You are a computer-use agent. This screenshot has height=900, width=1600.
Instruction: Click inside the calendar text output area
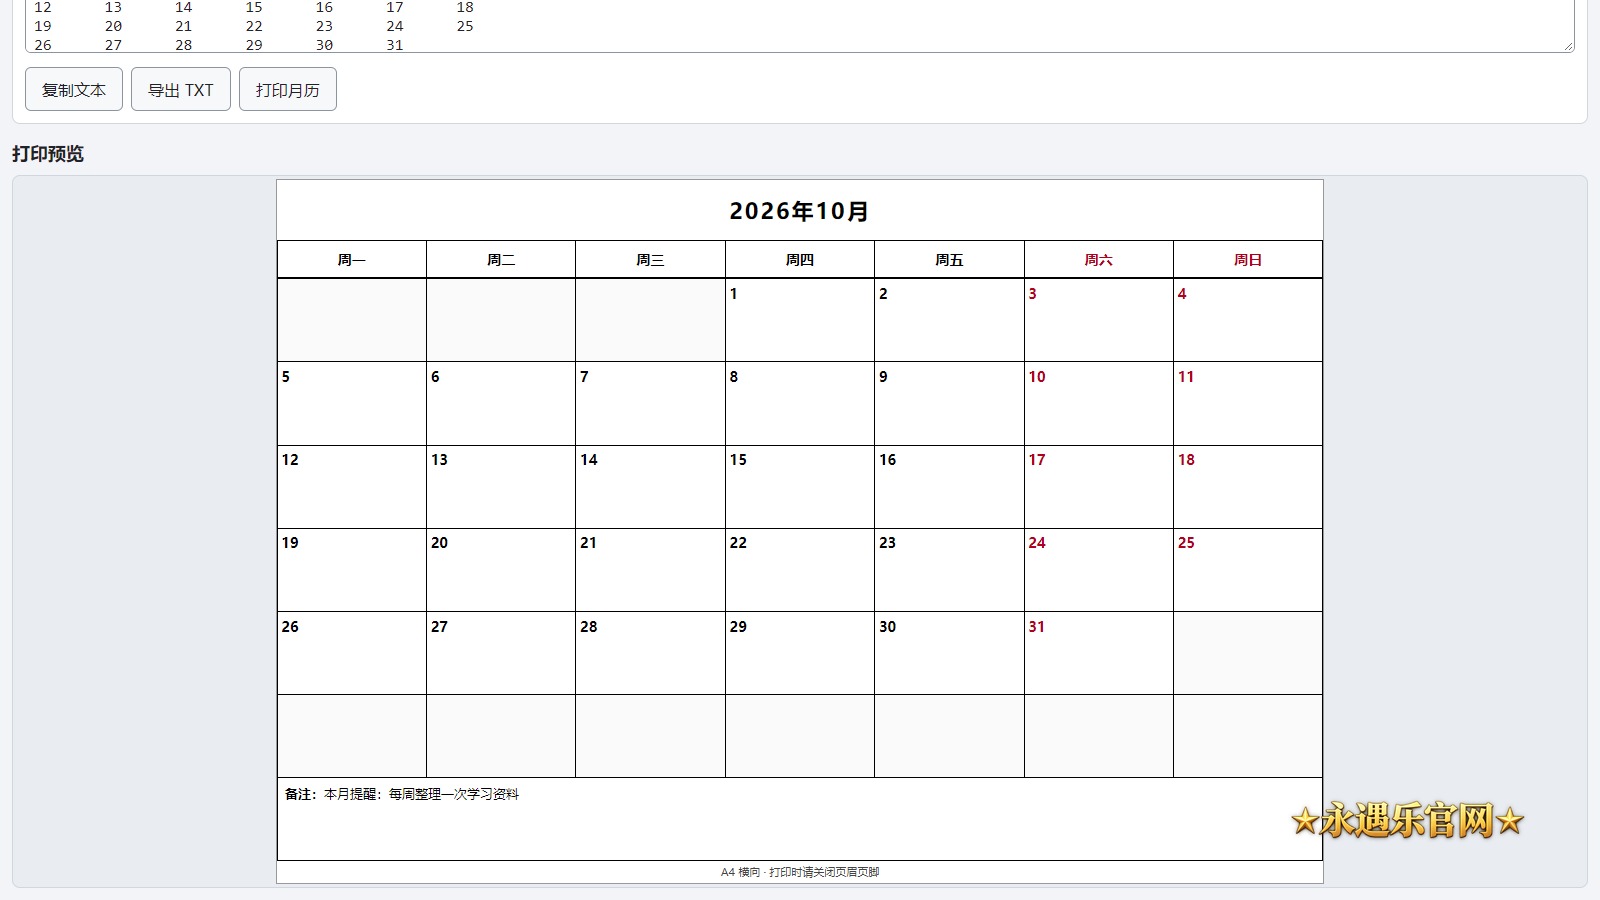pos(800,26)
